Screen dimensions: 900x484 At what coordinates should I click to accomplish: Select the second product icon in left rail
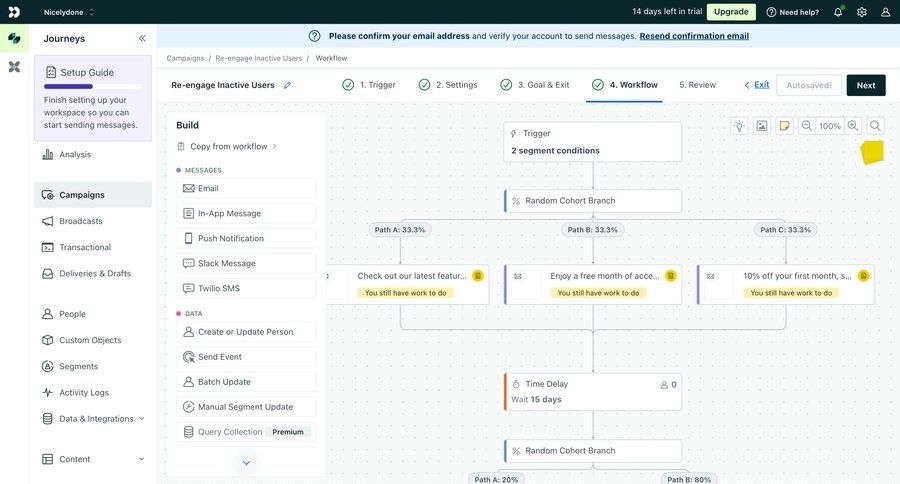(x=14, y=67)
